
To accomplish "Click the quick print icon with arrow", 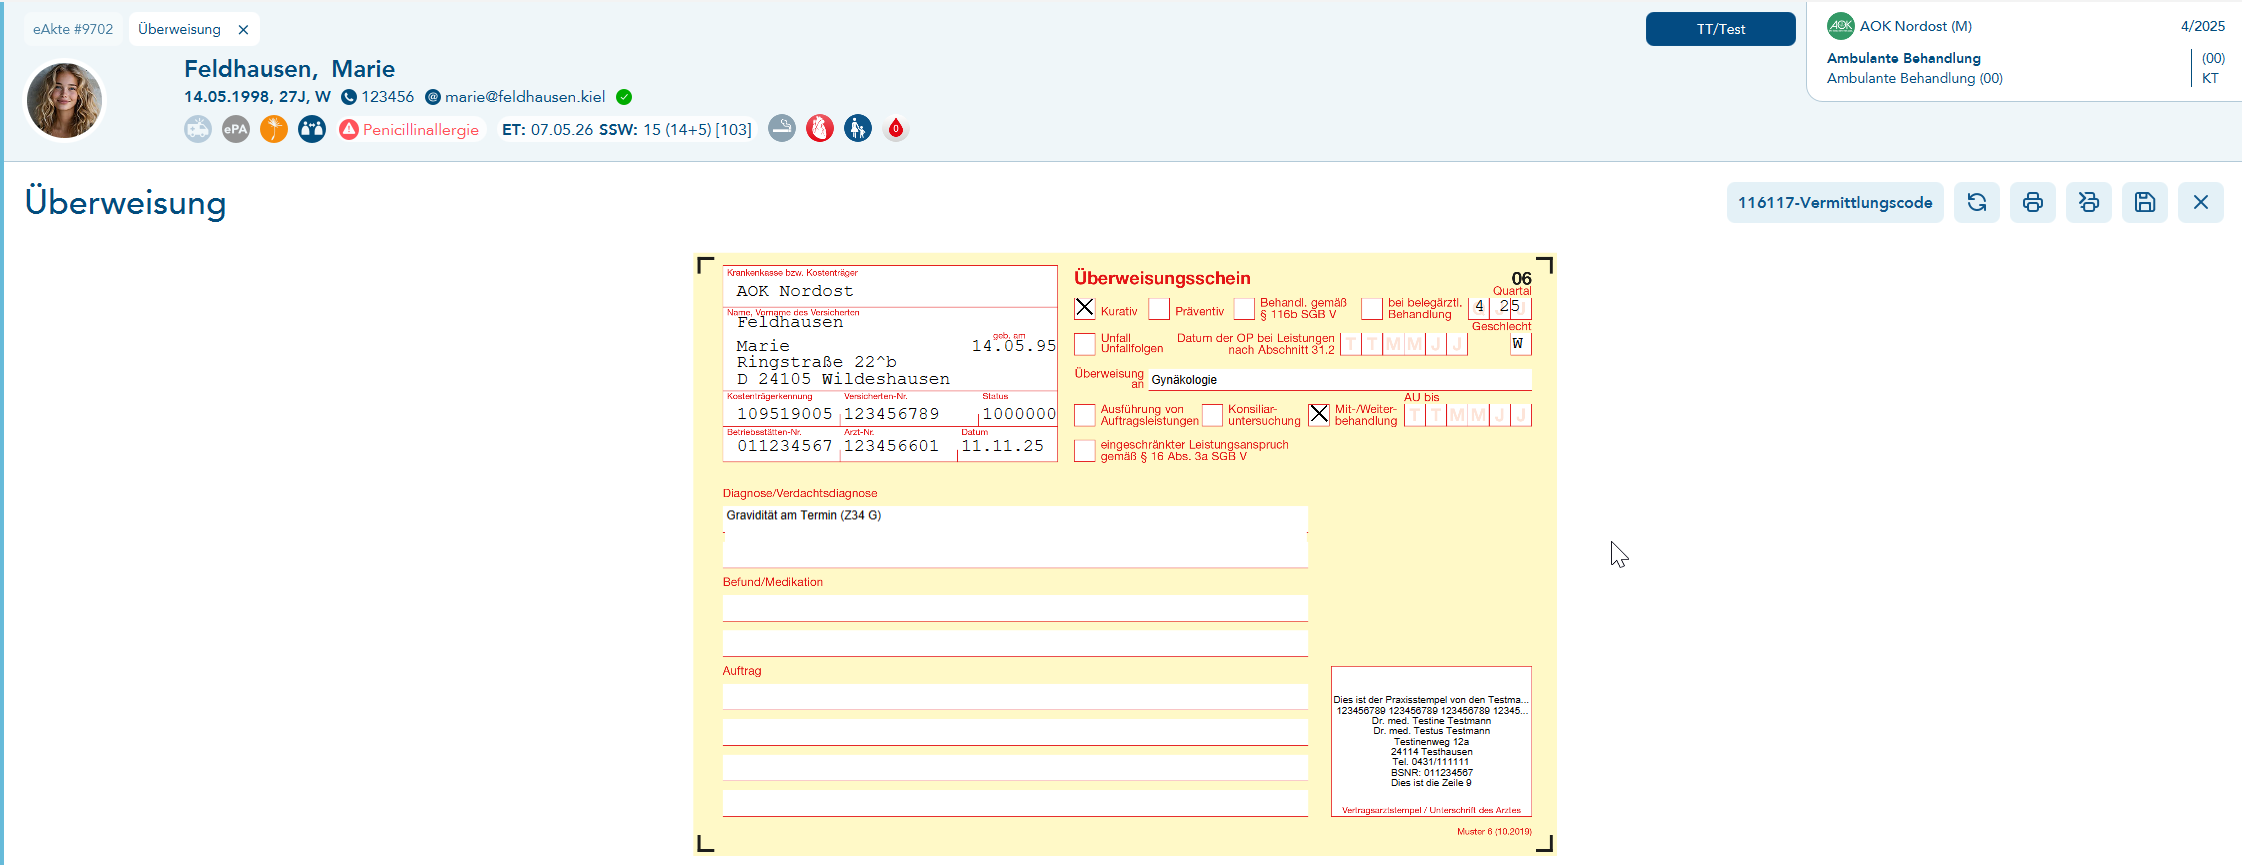I will [x=2089, y=202].
